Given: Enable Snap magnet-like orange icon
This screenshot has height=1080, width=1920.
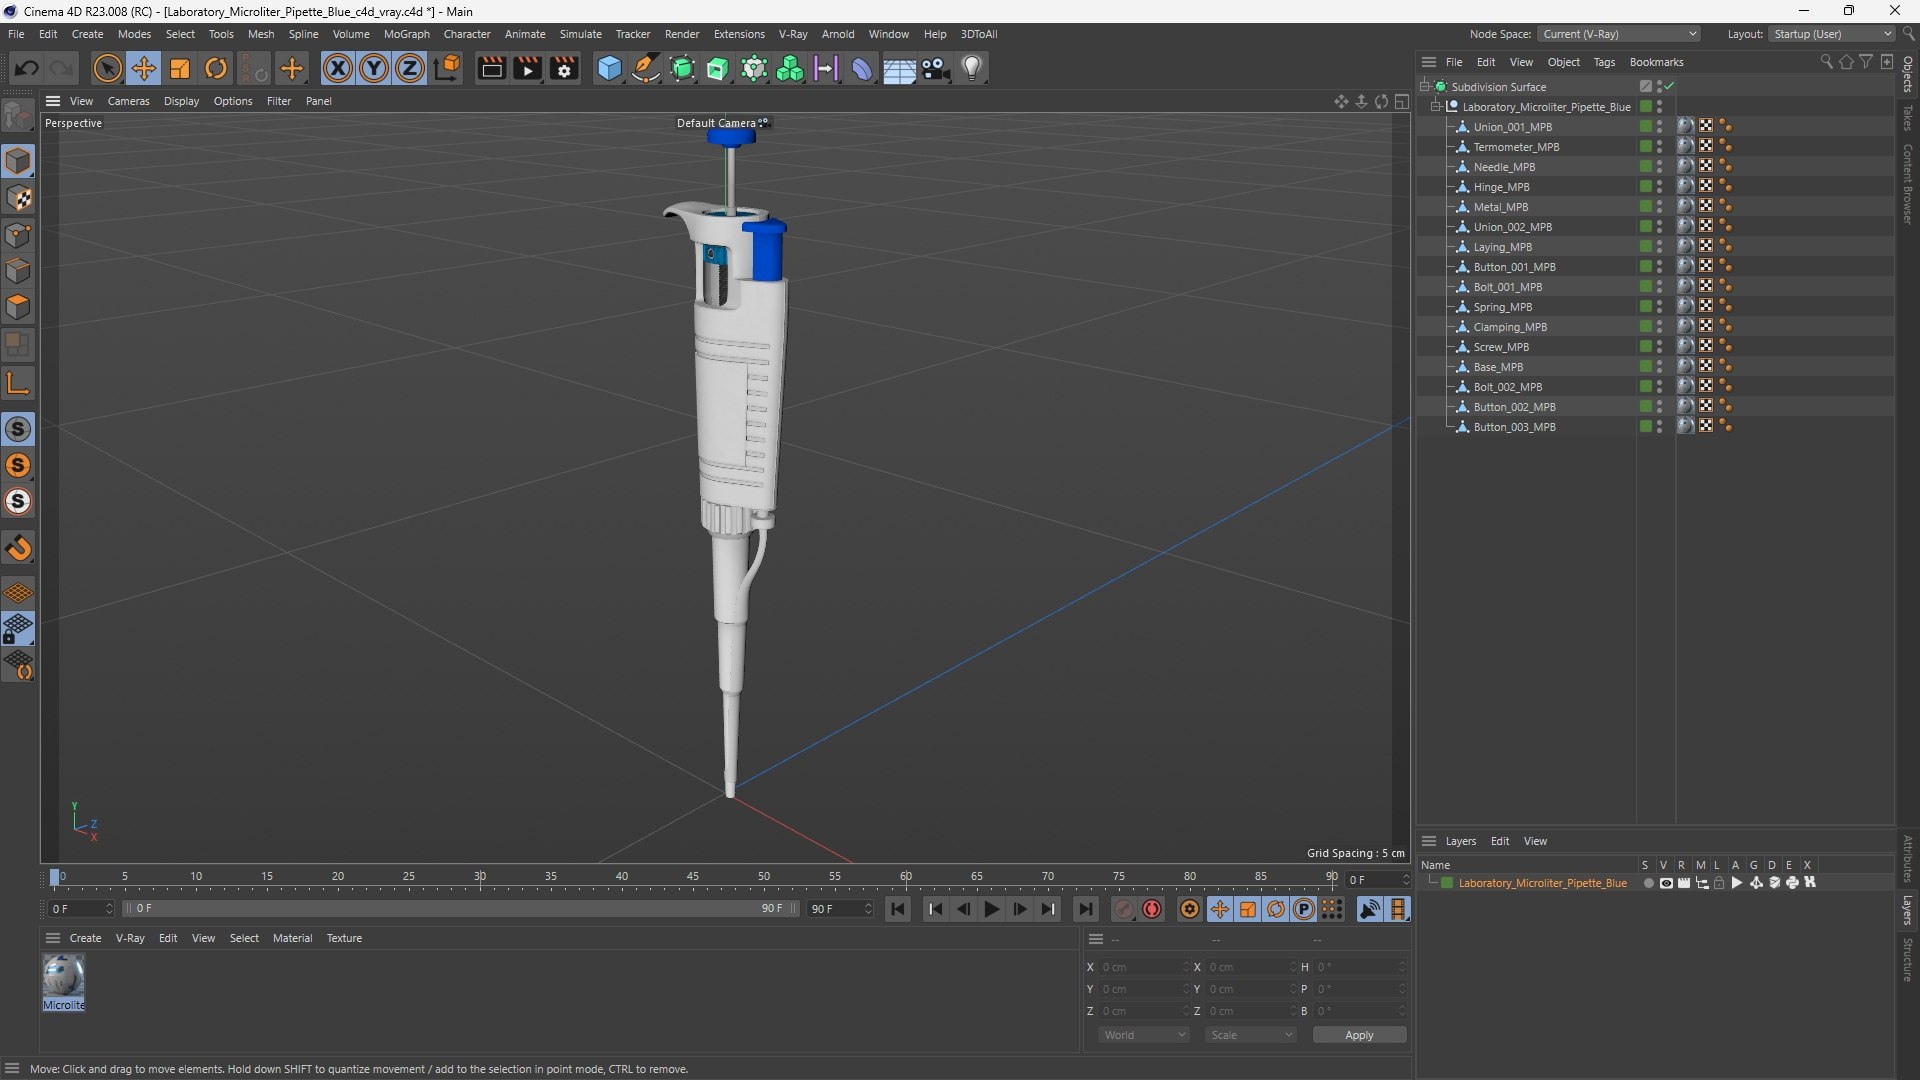Looking at the screenshot, I should (18, 548).
